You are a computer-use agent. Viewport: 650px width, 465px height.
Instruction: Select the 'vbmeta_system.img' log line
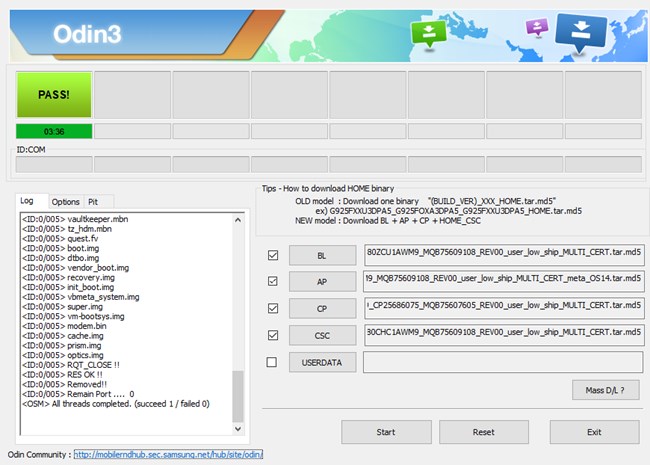tap(81, 297)
